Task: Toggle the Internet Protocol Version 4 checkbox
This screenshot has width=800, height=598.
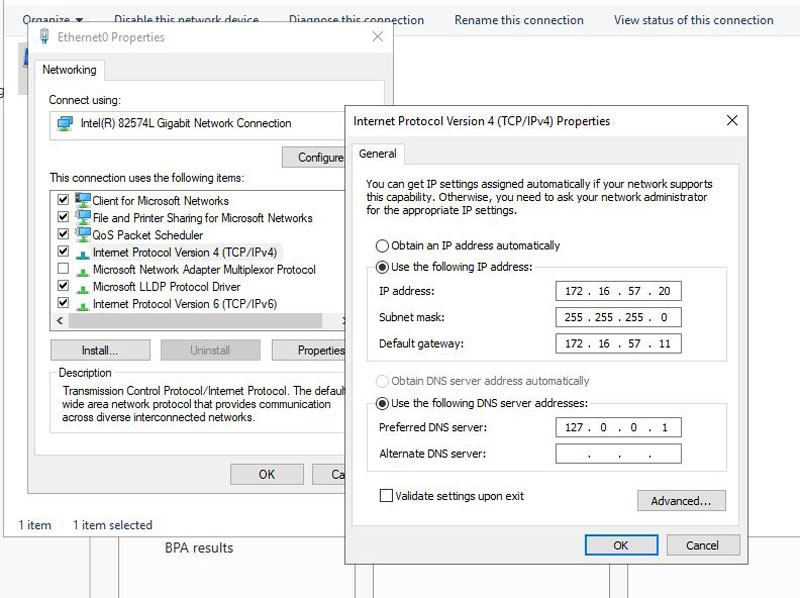Action: [63, 251]
